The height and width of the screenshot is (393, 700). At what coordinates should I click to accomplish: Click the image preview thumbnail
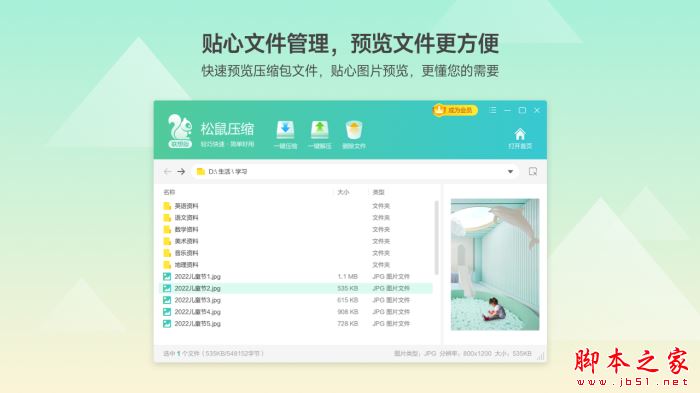pos(495,264)
